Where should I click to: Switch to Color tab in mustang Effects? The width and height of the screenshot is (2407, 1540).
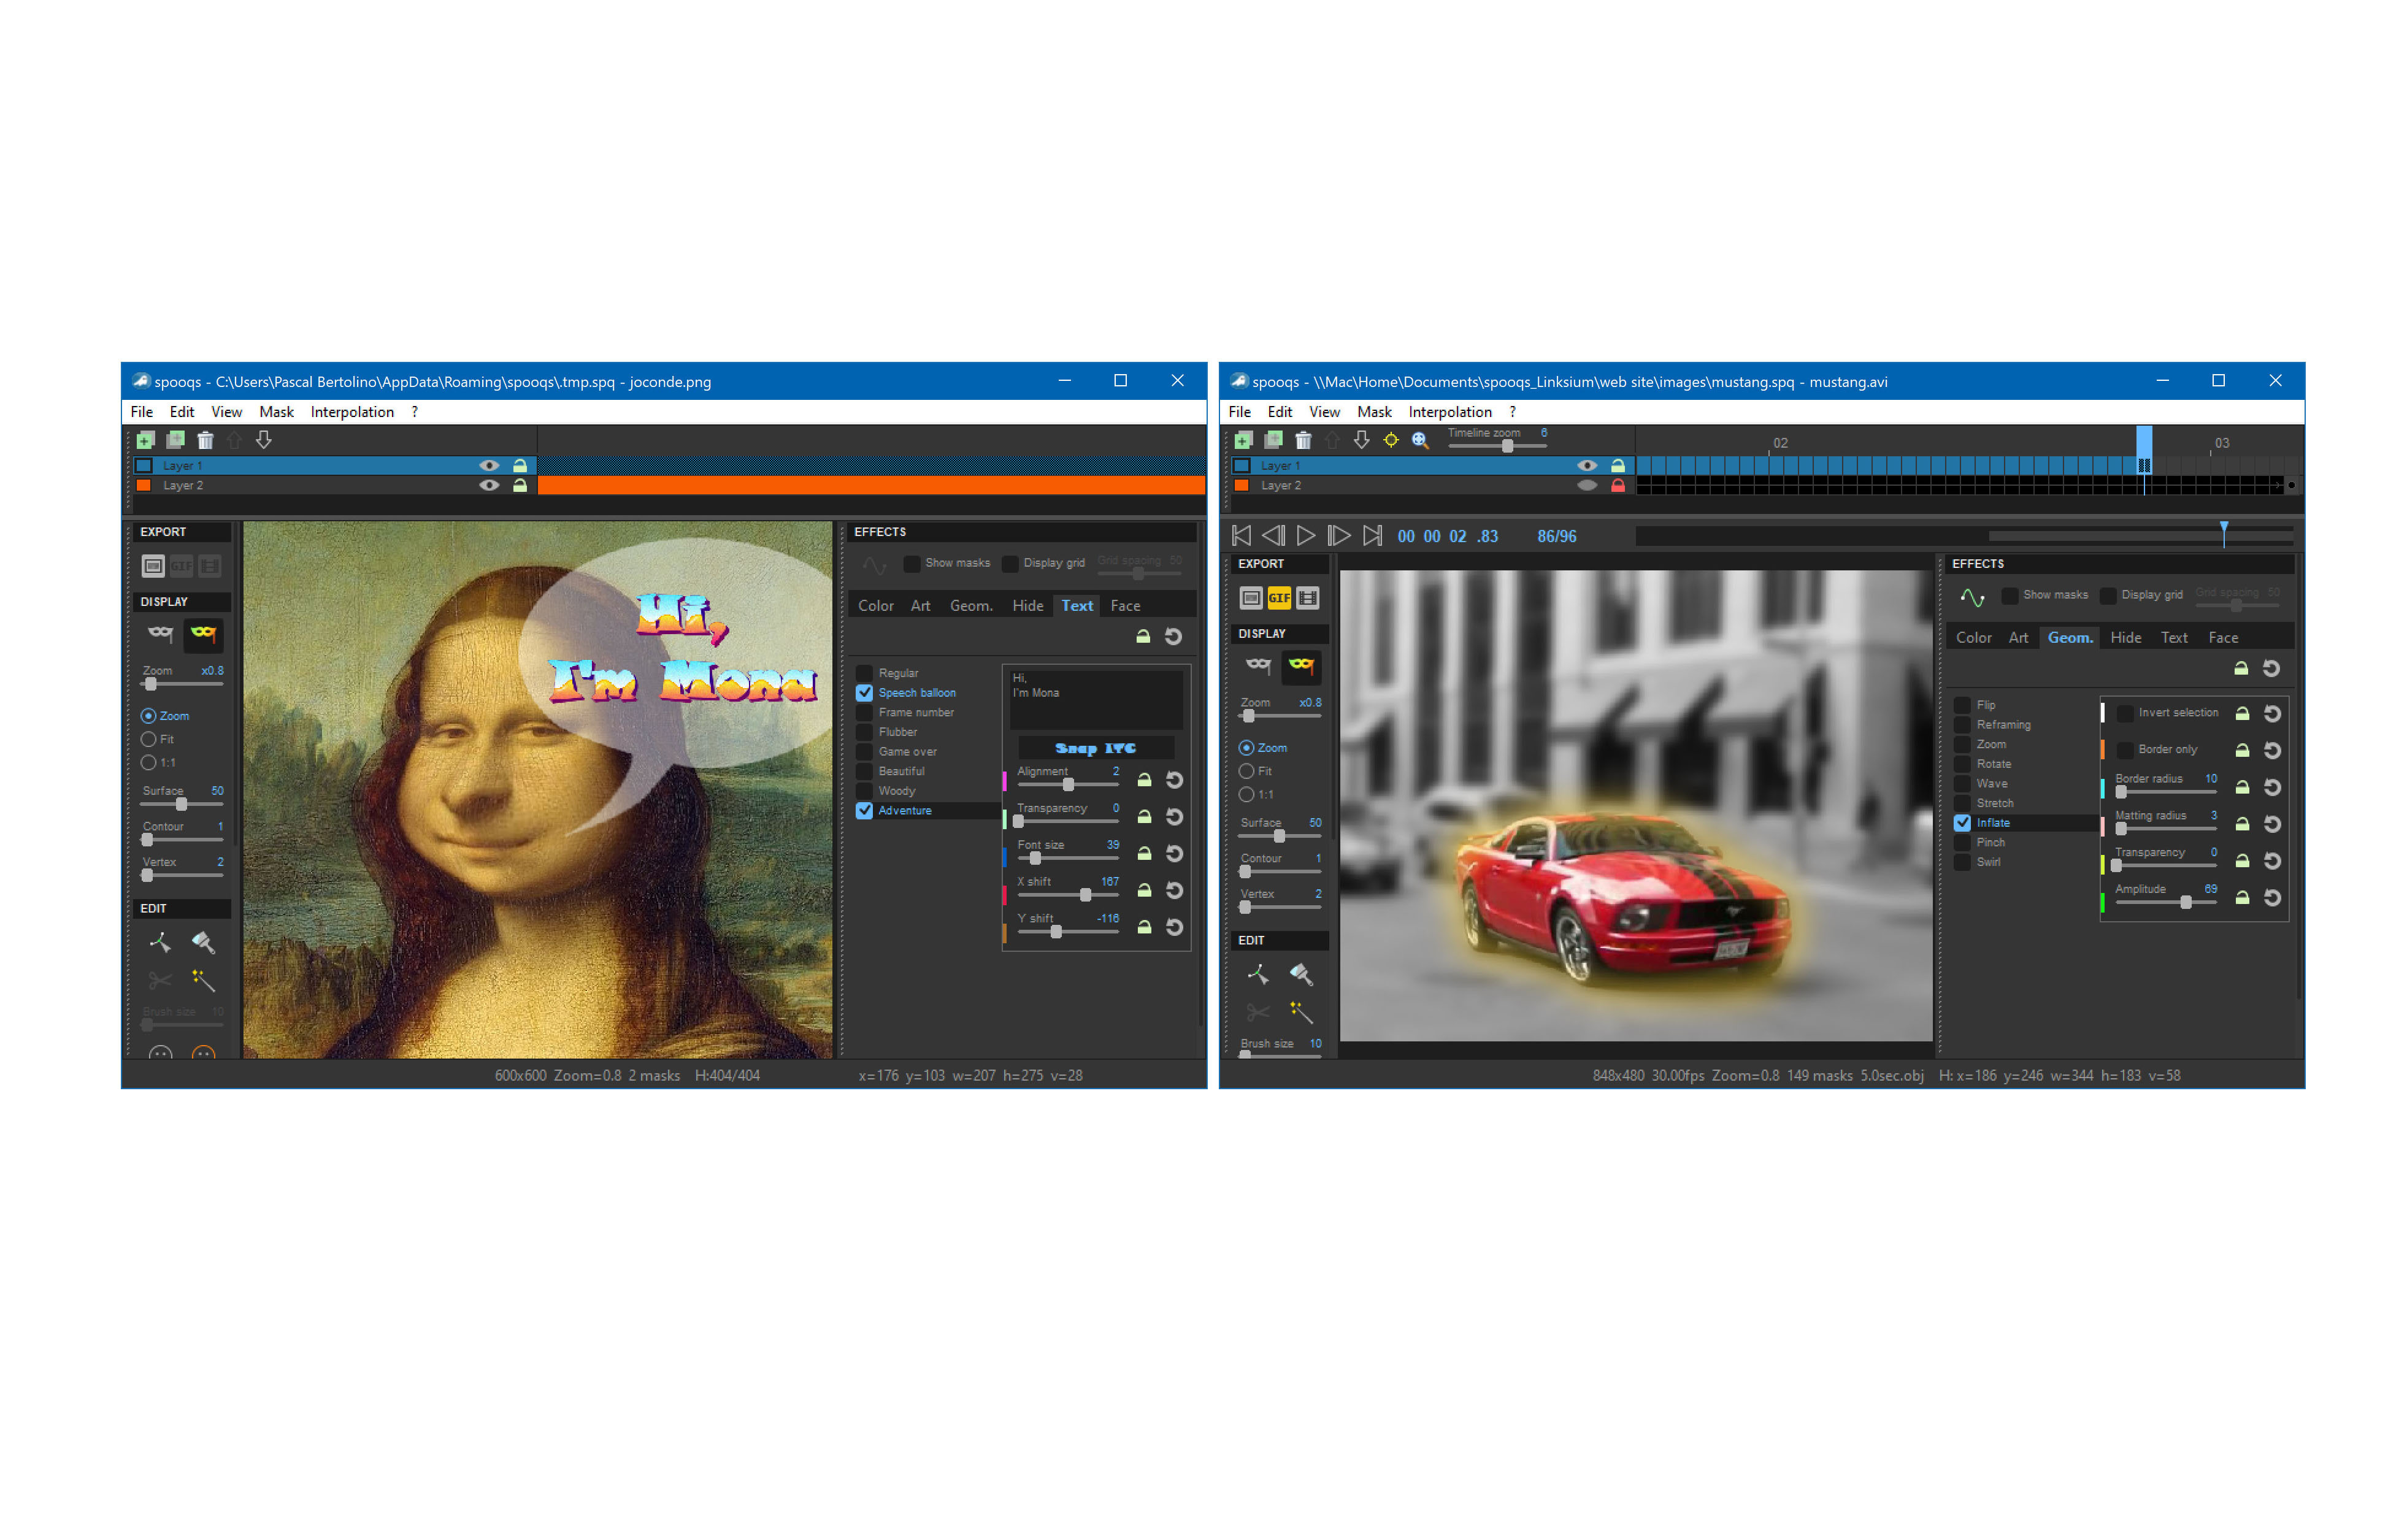1973,637
